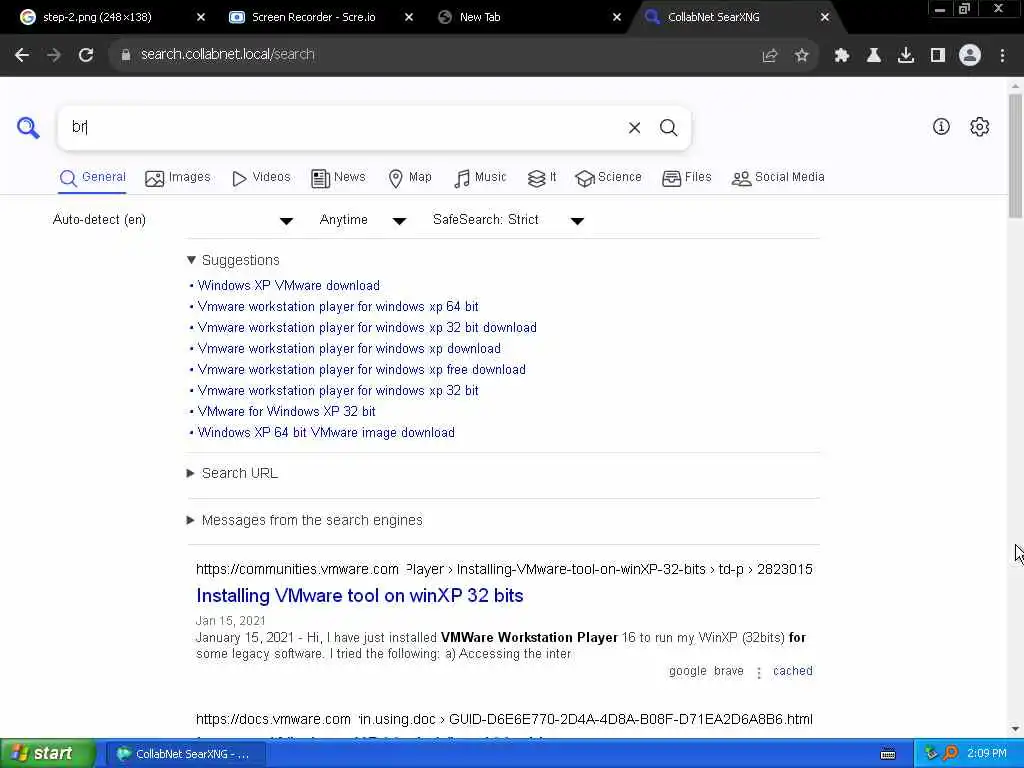The image size is (1024, 768).
Task: Click the first tray notification icon
Action: coord(931,753)
